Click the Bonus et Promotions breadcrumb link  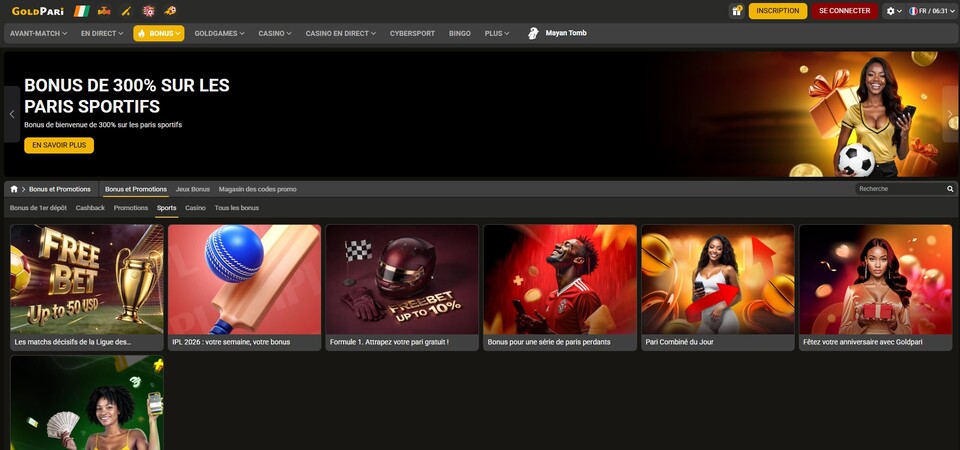(x=60, y=189)
